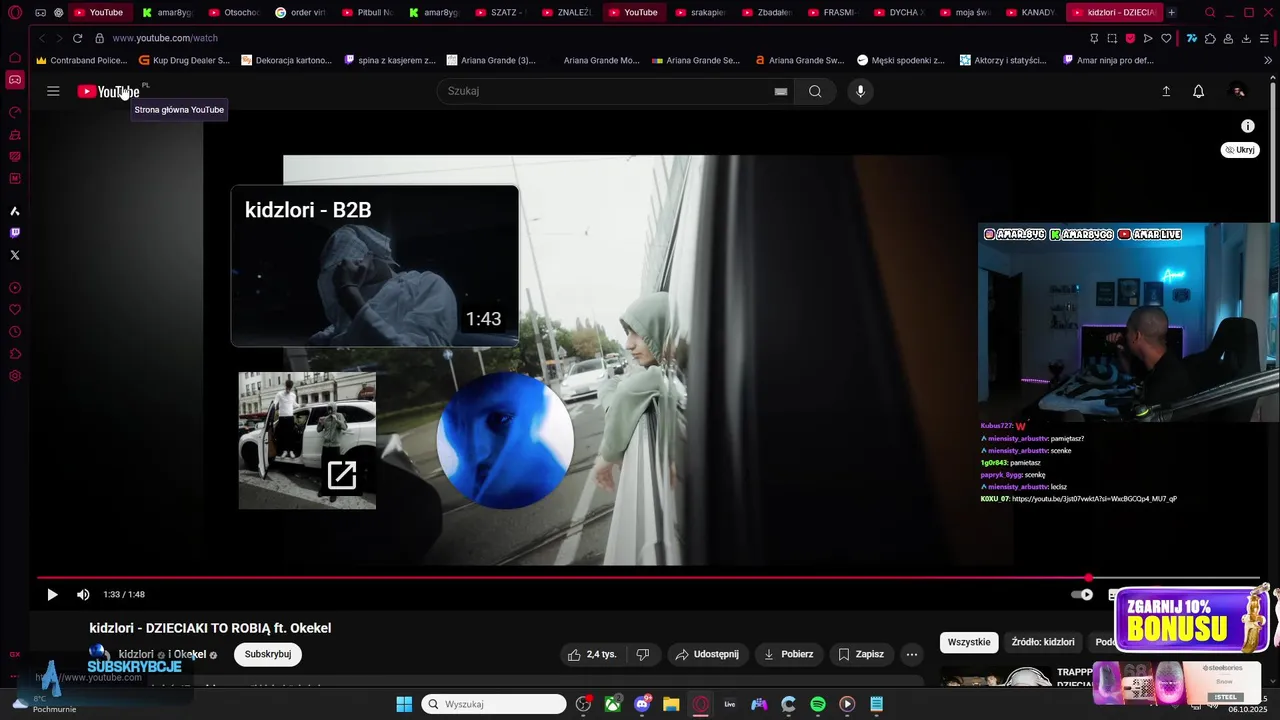Open the white car end screen thumbnail
This screenshot has width=1280, height=720.
pos(307,440)
